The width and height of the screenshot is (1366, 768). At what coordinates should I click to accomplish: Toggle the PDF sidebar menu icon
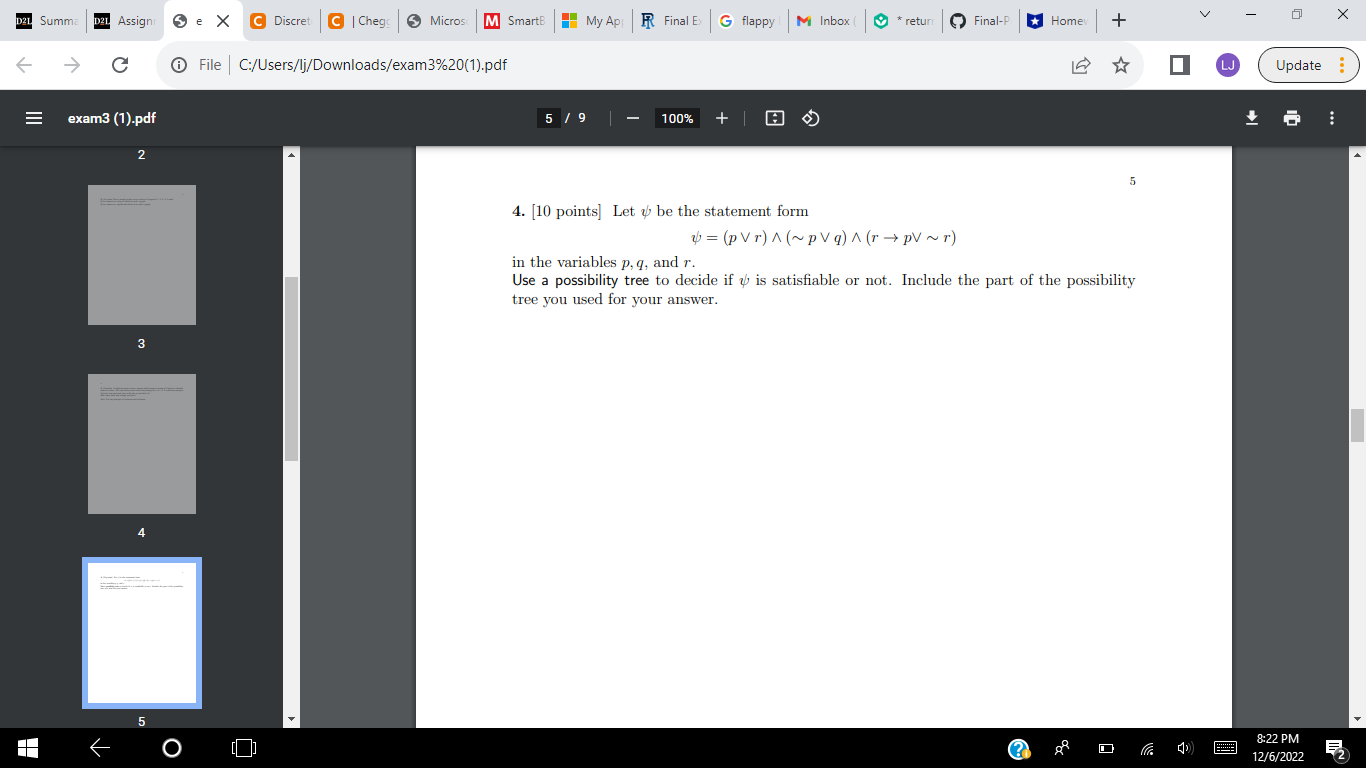tap(33, 118)
